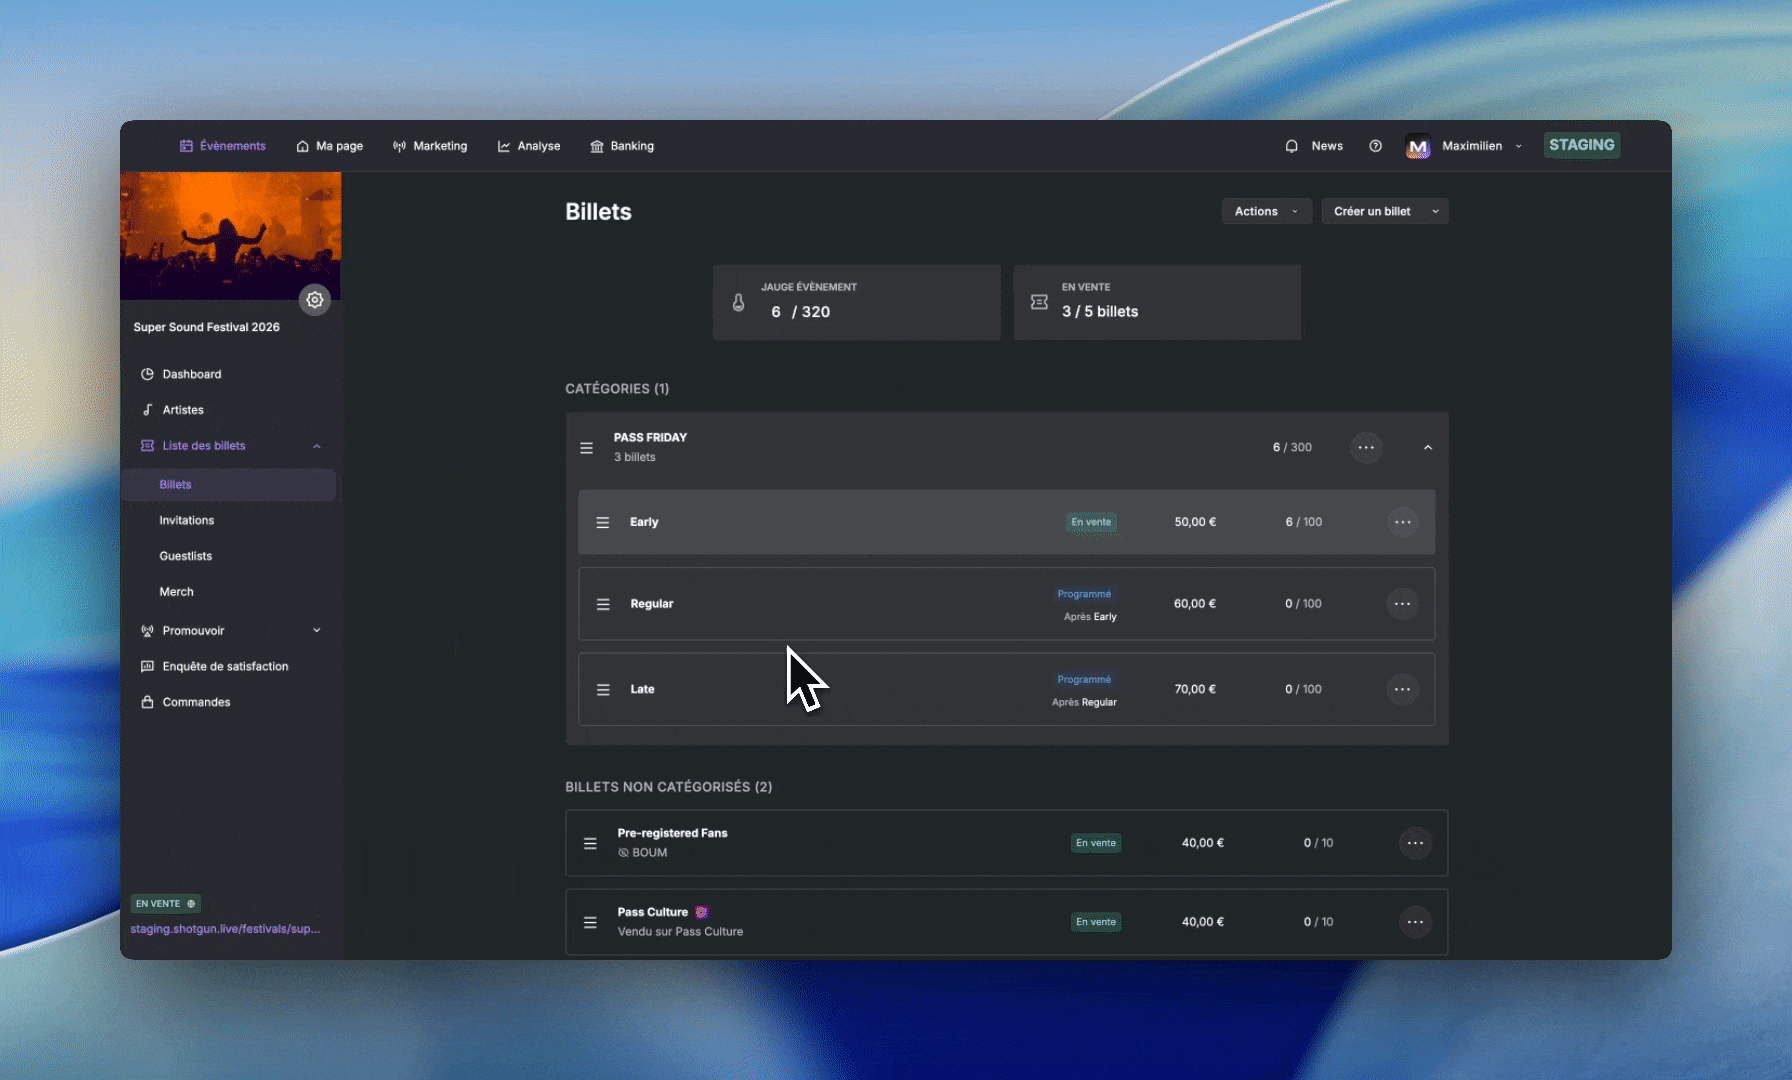The width and height of the screenshot is (1792, 1080).
Task: Click 'Super Sound Festival 2026' event title
Action: (207, 327)
